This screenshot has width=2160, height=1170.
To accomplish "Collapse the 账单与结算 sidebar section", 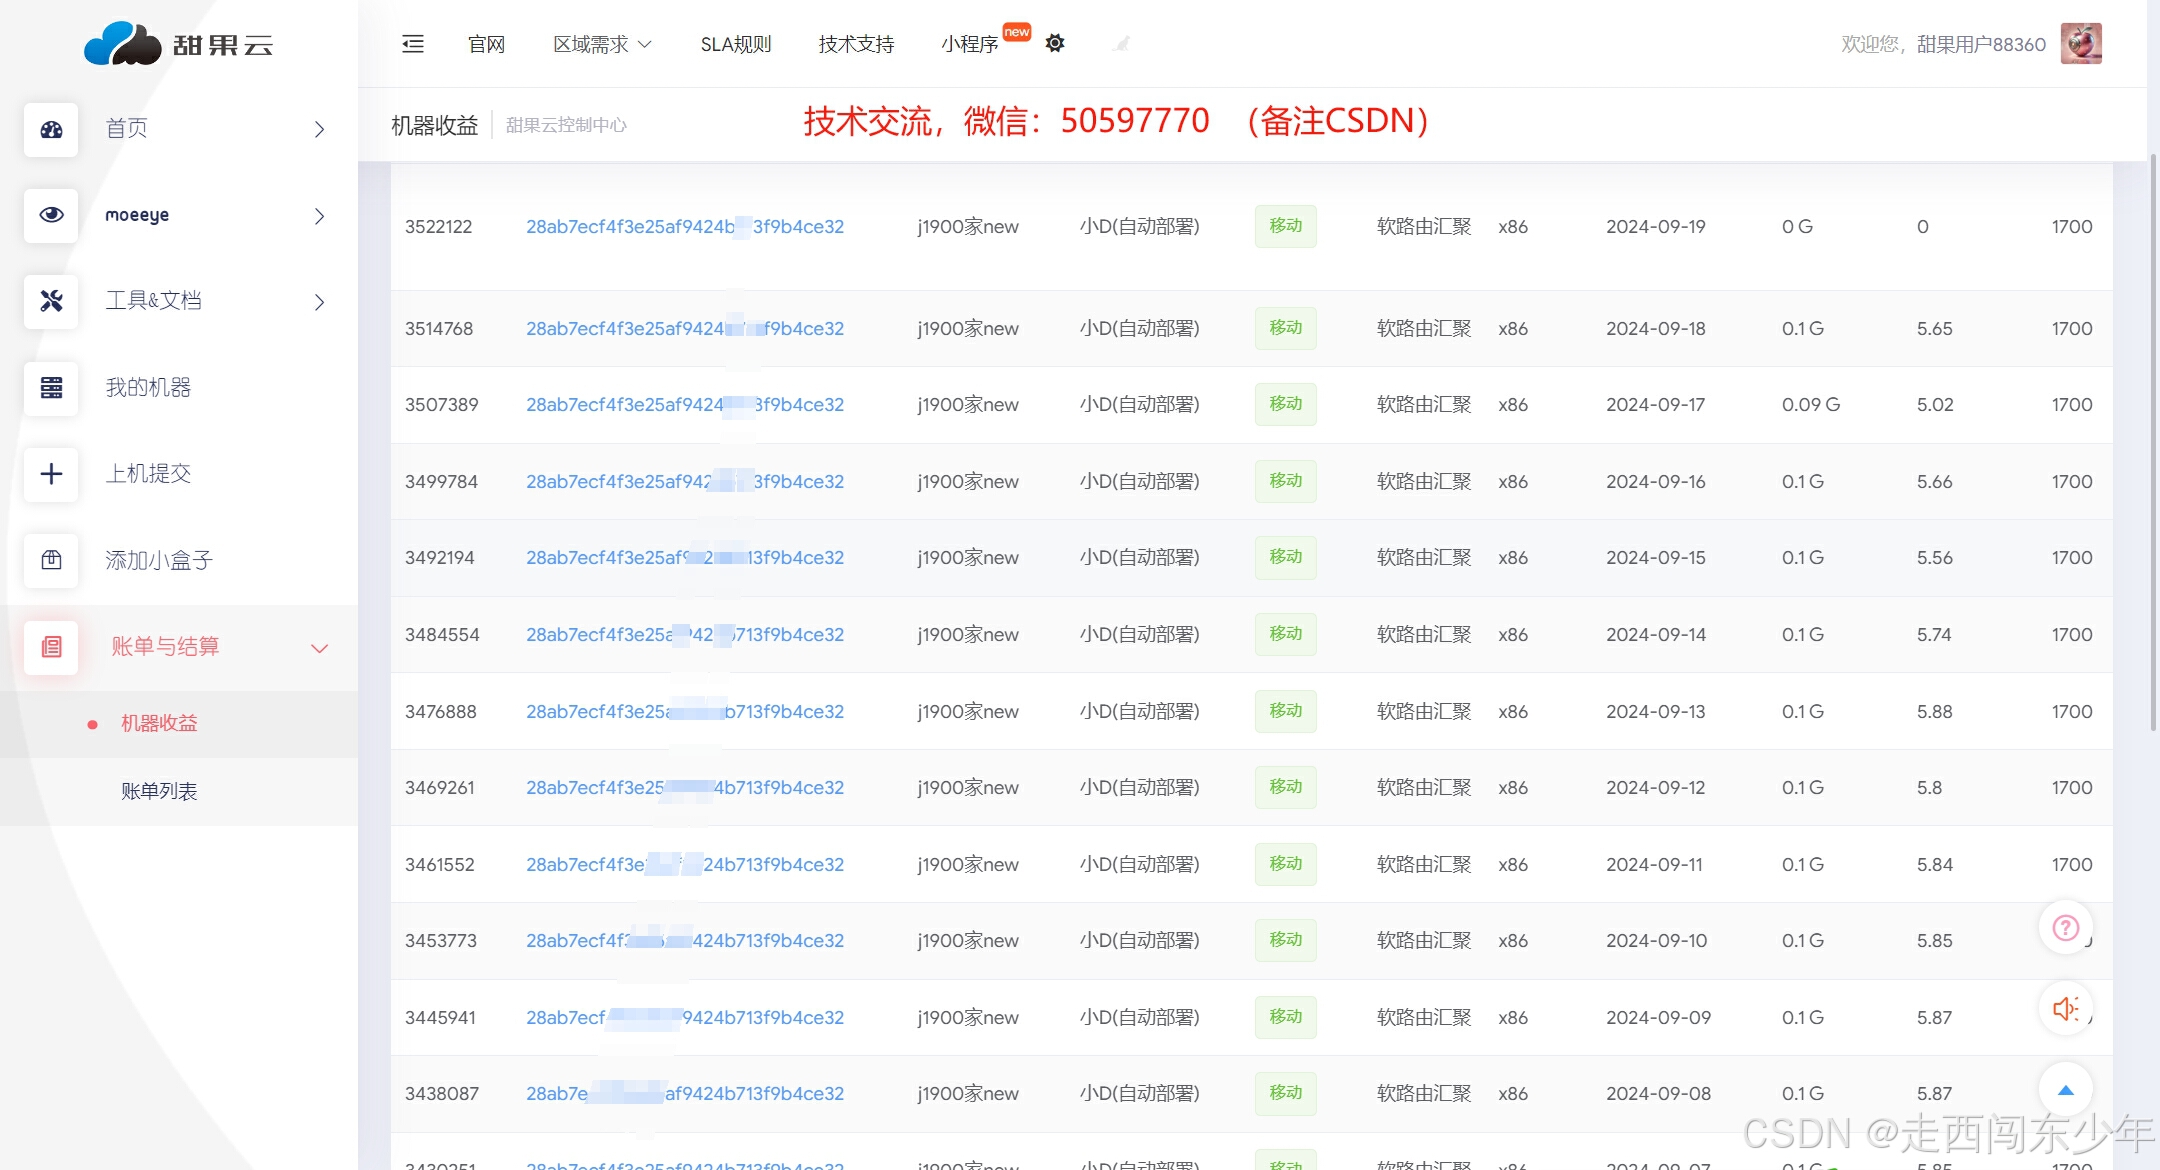I will pyautogui.click(x=319, y=648).
